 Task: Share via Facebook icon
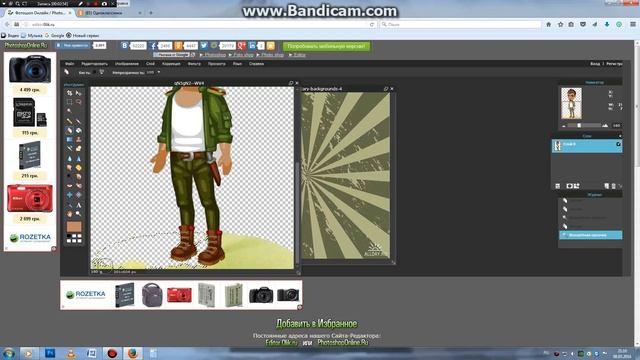coord(153,46)
